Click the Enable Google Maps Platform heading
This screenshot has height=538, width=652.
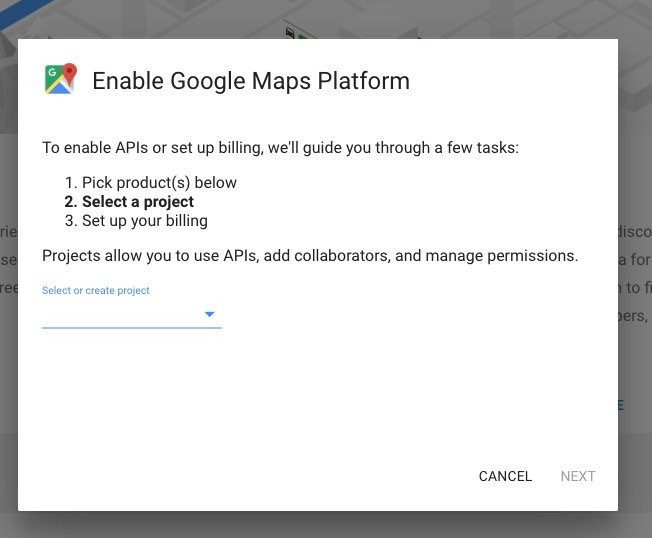(251, 81)
